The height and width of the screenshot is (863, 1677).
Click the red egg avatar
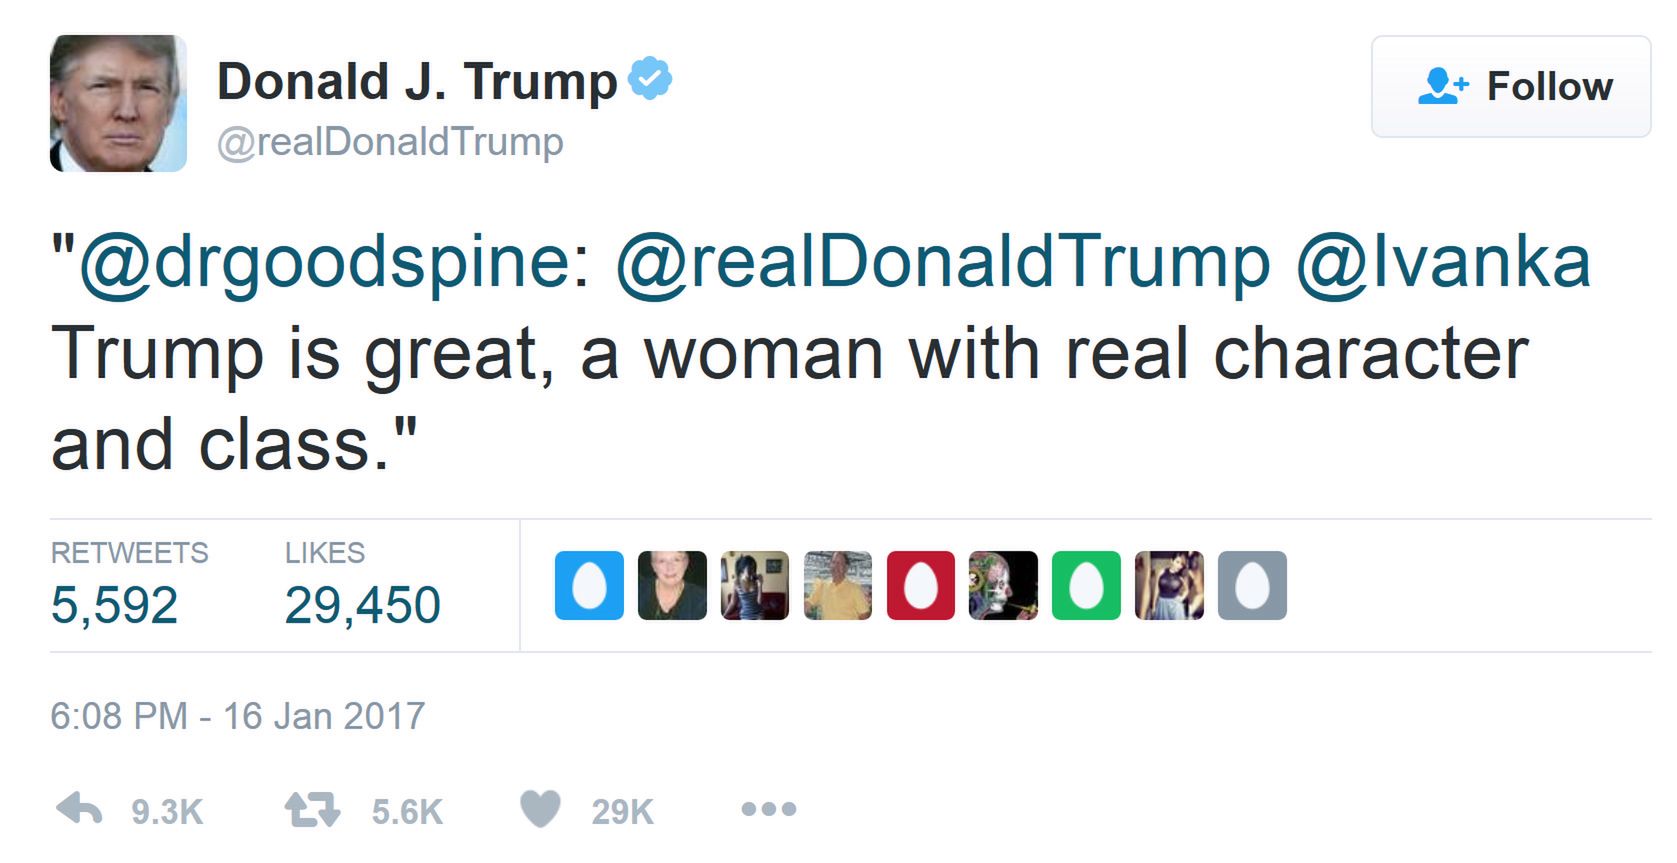tap(921, 585)
